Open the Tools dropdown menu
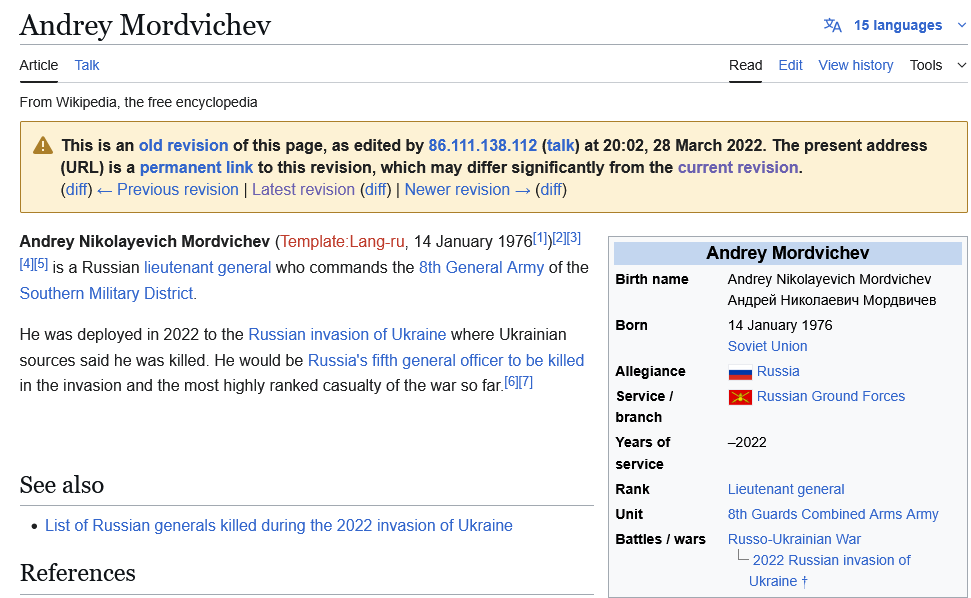This screenshot has width=971, height=598. tap(937, 65)
